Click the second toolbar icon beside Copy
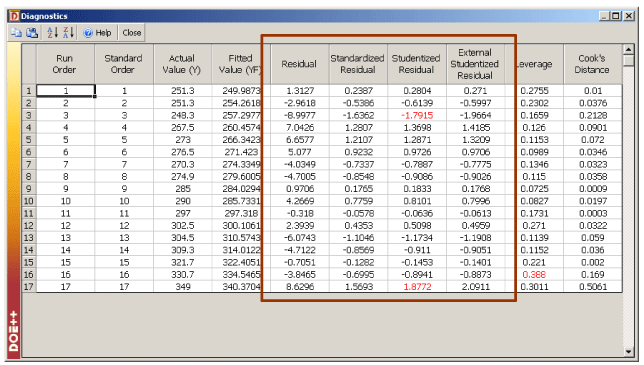Viewport: 644px width, 365px height. (32, 32)
